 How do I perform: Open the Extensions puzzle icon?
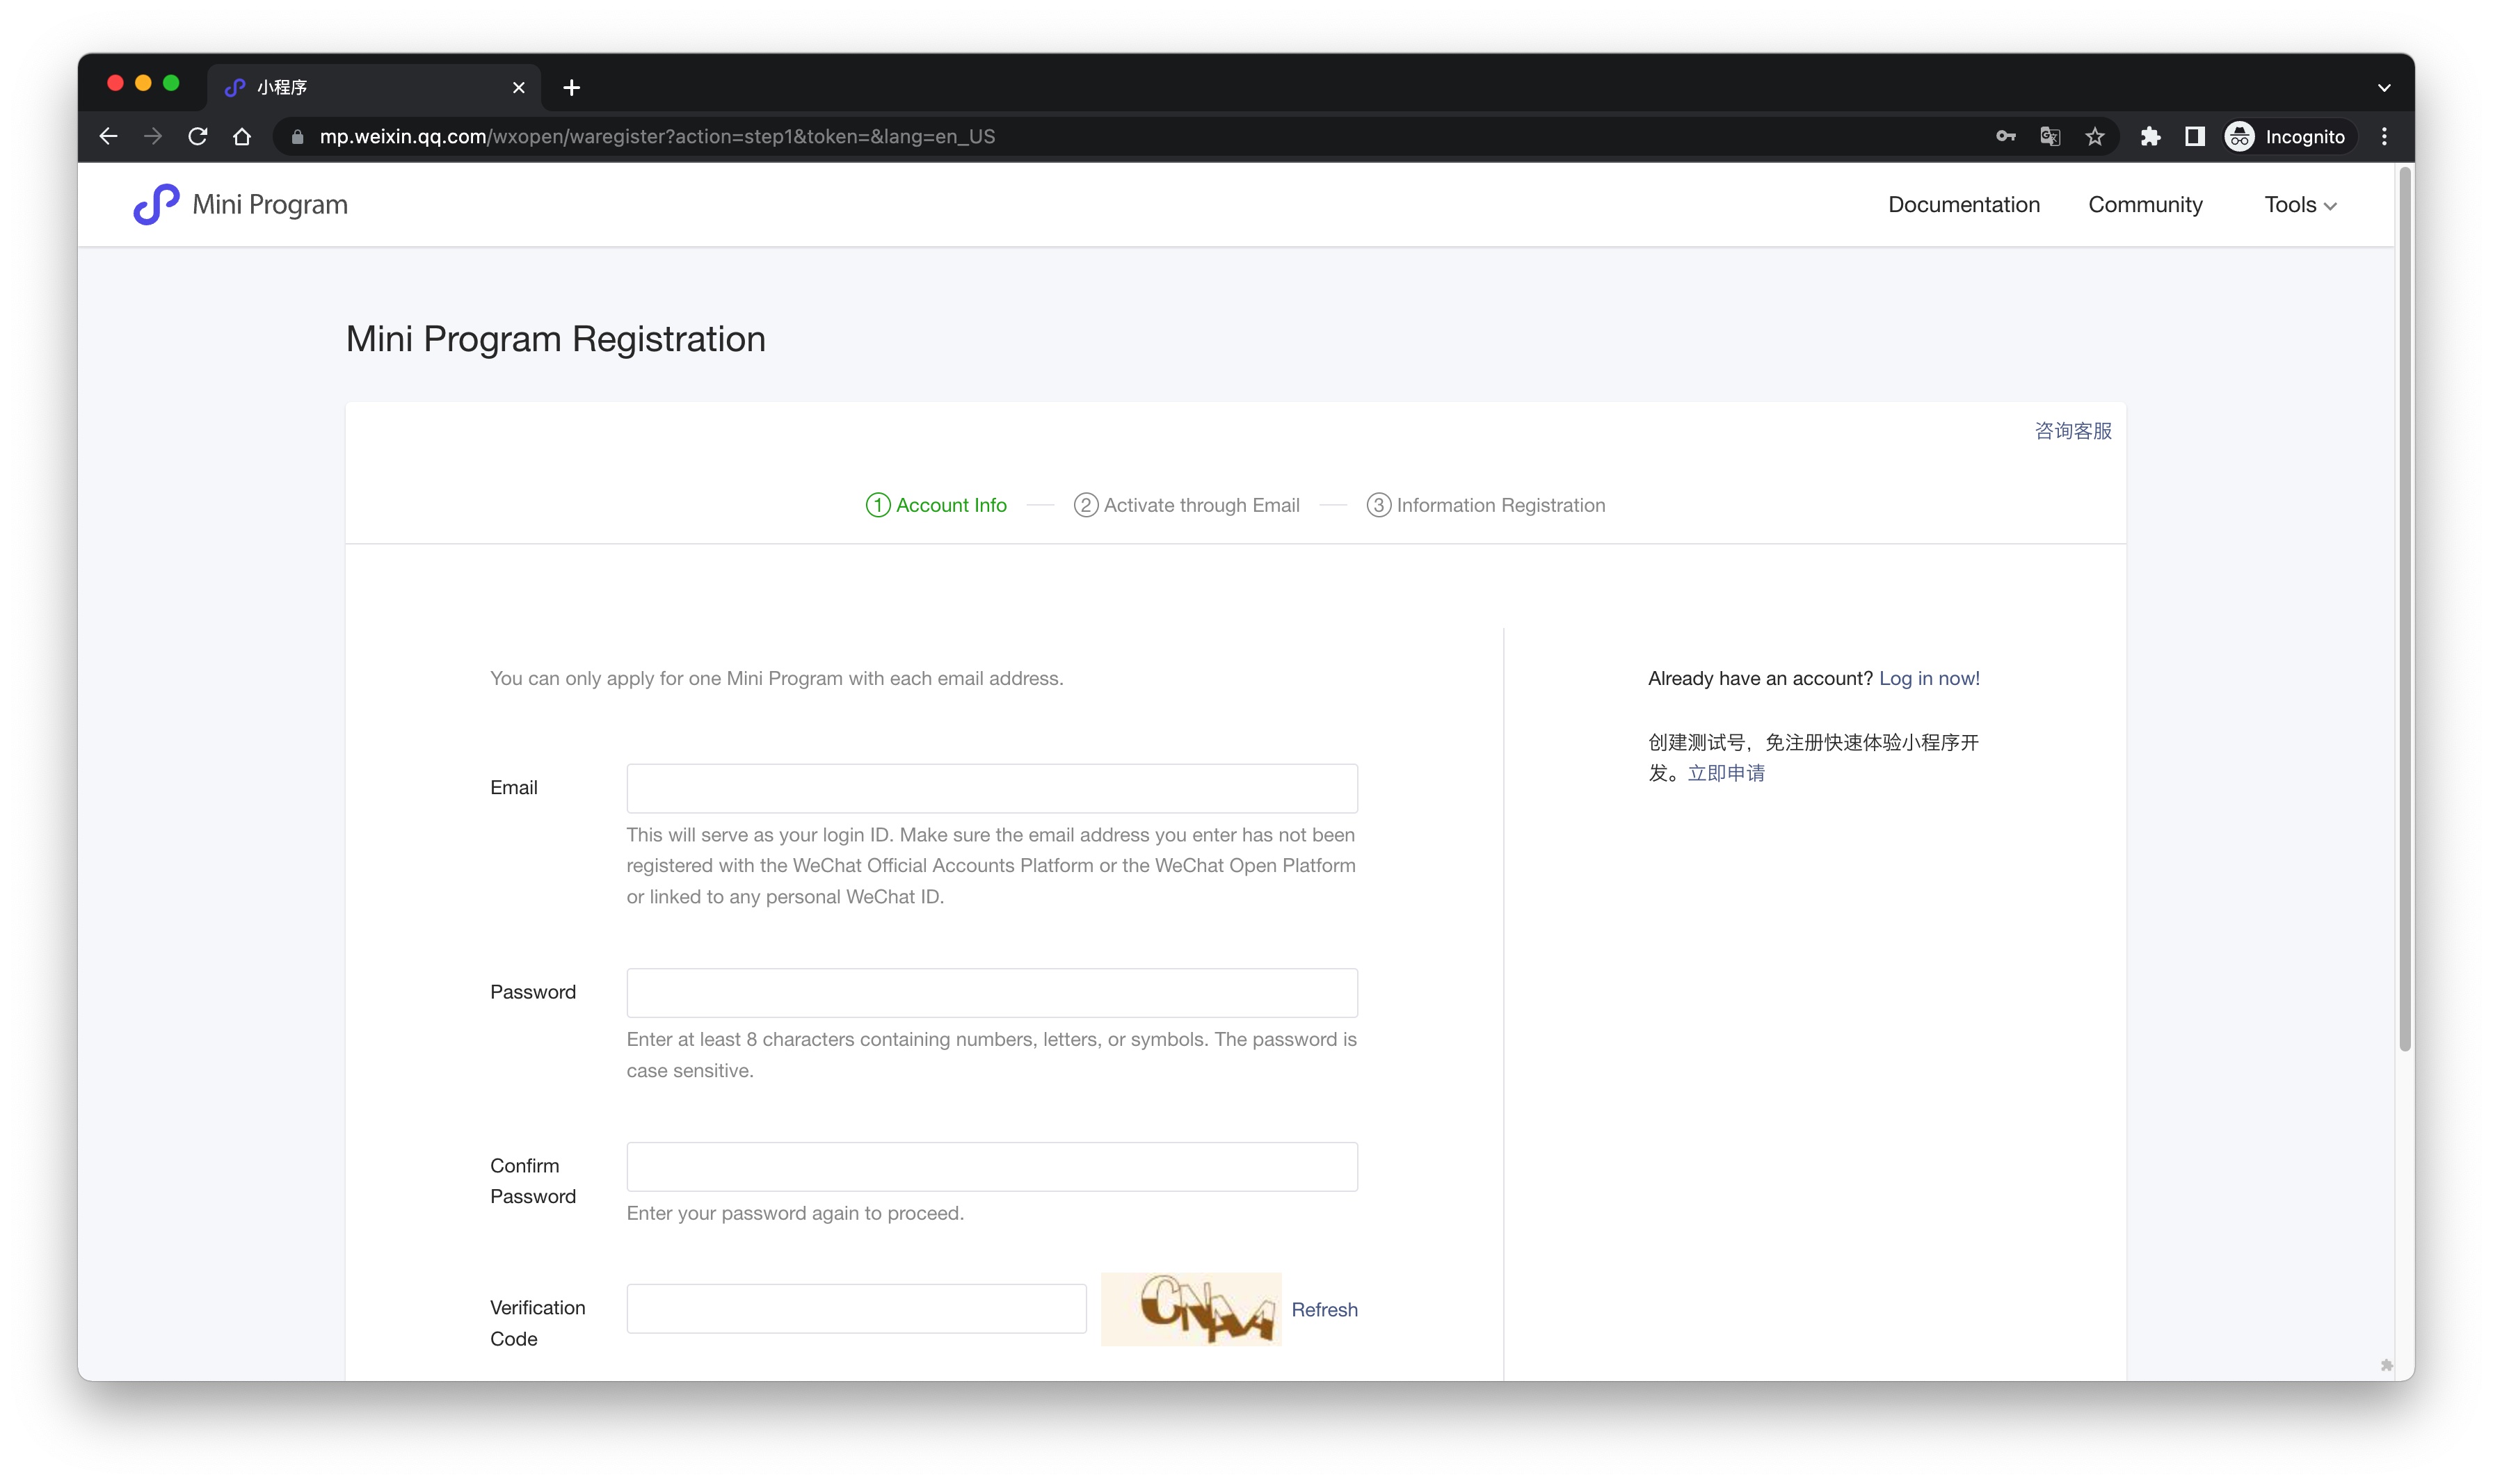click(2150, 137)
